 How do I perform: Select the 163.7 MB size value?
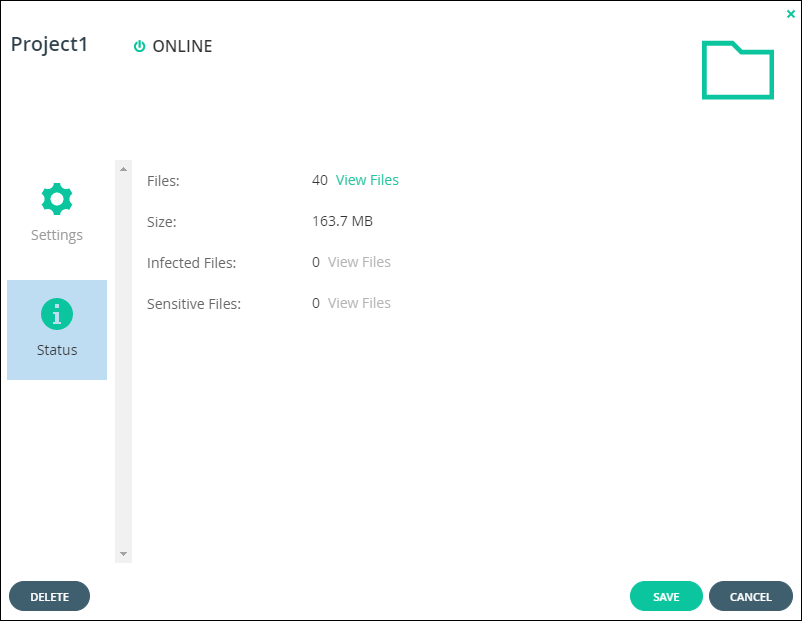coord(342,221)
